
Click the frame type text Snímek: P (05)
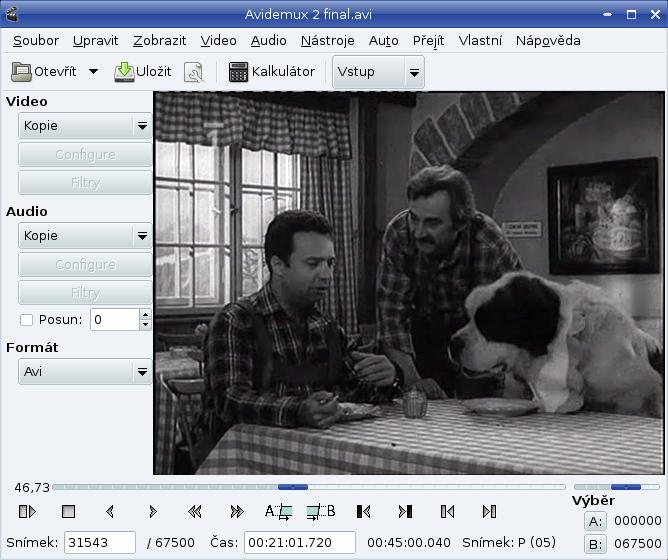(x=509, y=543)
